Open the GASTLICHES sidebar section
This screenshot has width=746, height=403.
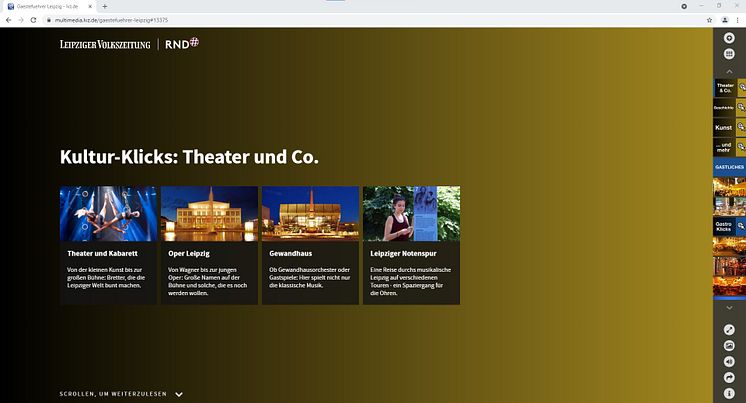729,167
